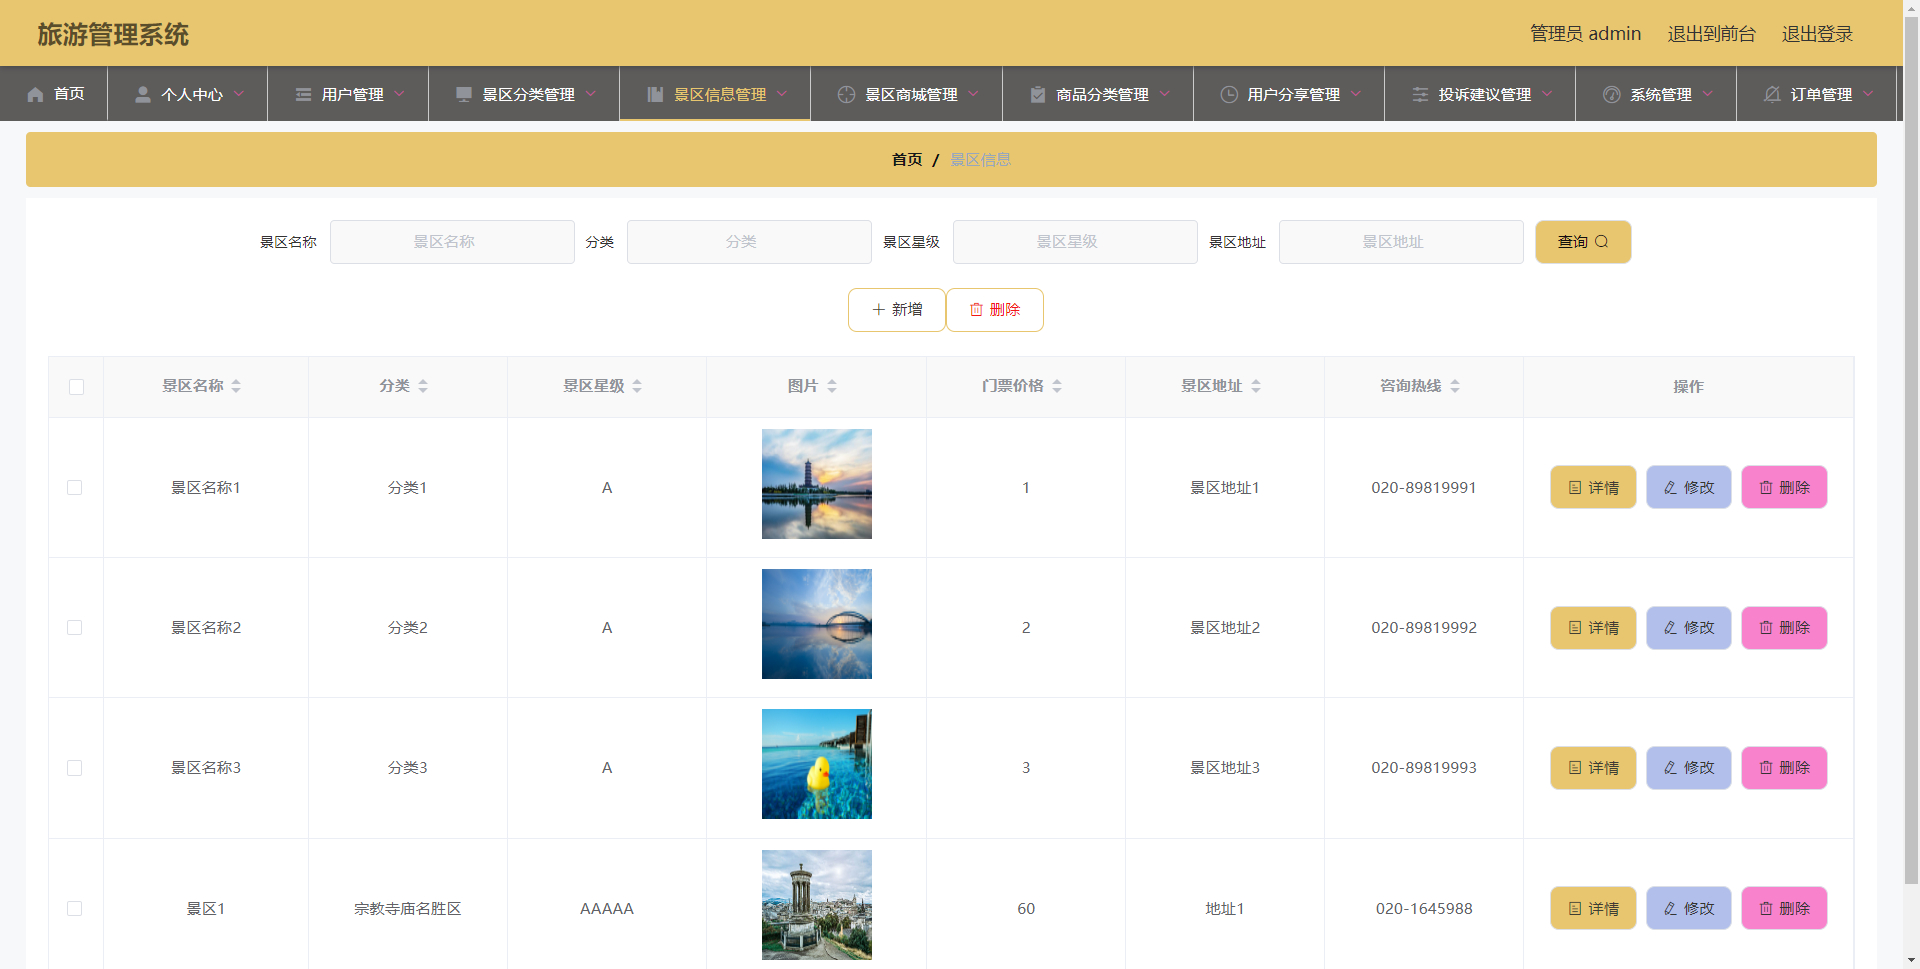Expand the 用户管理 dropdown menu

[351, 94]
